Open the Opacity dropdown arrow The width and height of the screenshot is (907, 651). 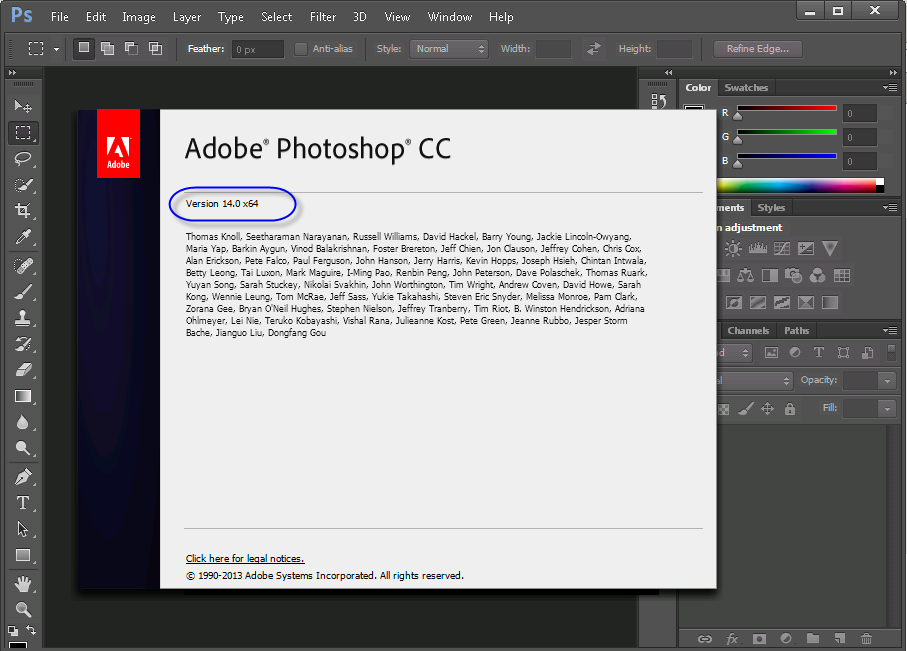click(x=887, y=381)
